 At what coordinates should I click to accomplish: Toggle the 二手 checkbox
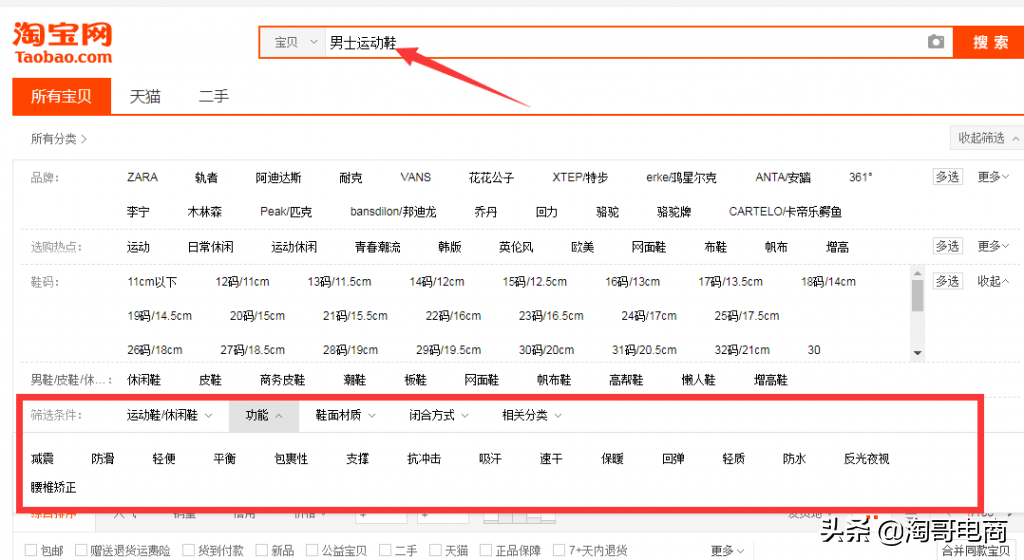pyautogui.click(x=385, y=550)
